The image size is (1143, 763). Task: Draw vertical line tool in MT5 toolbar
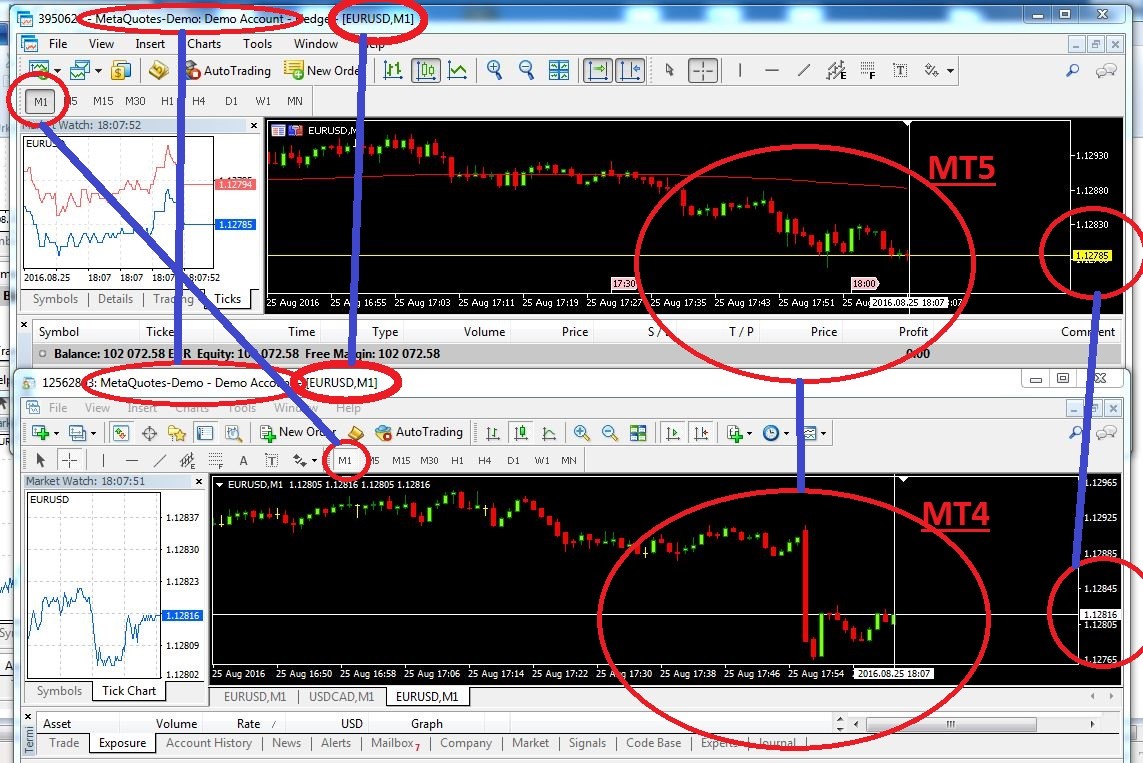click(740, 70)
